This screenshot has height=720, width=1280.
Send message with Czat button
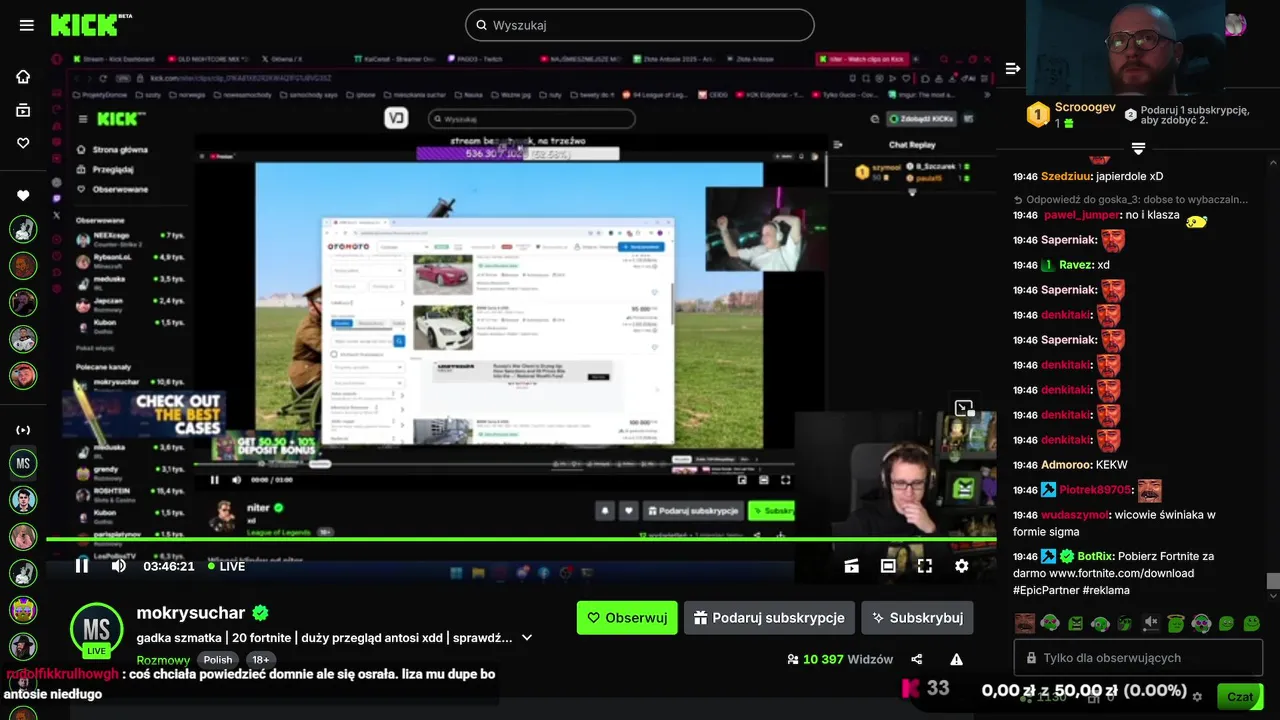pos(1240,697)
